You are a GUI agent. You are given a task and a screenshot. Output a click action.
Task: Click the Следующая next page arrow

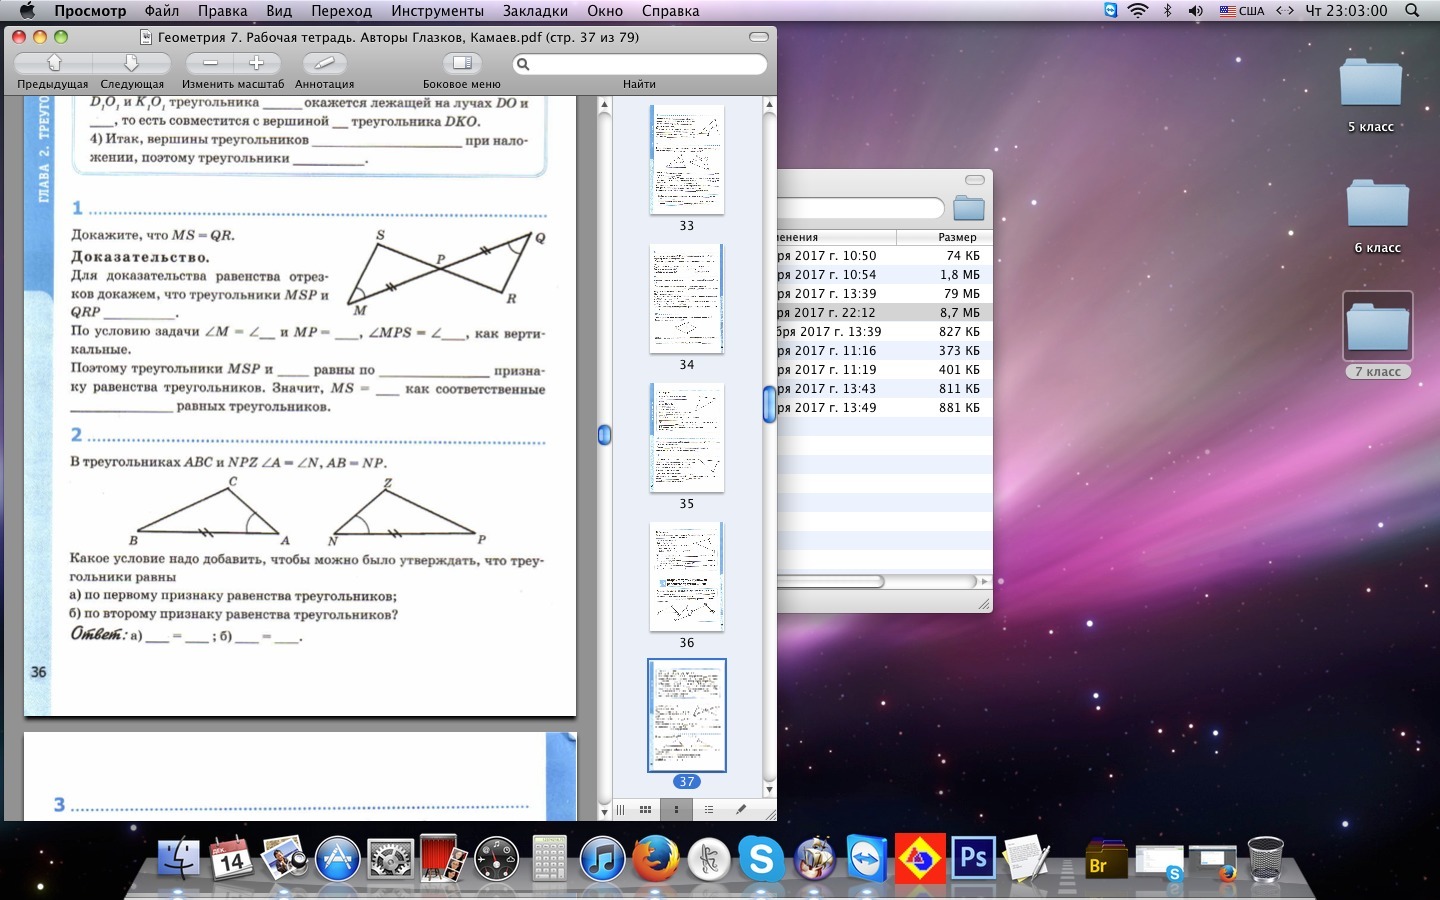point(131,63)
